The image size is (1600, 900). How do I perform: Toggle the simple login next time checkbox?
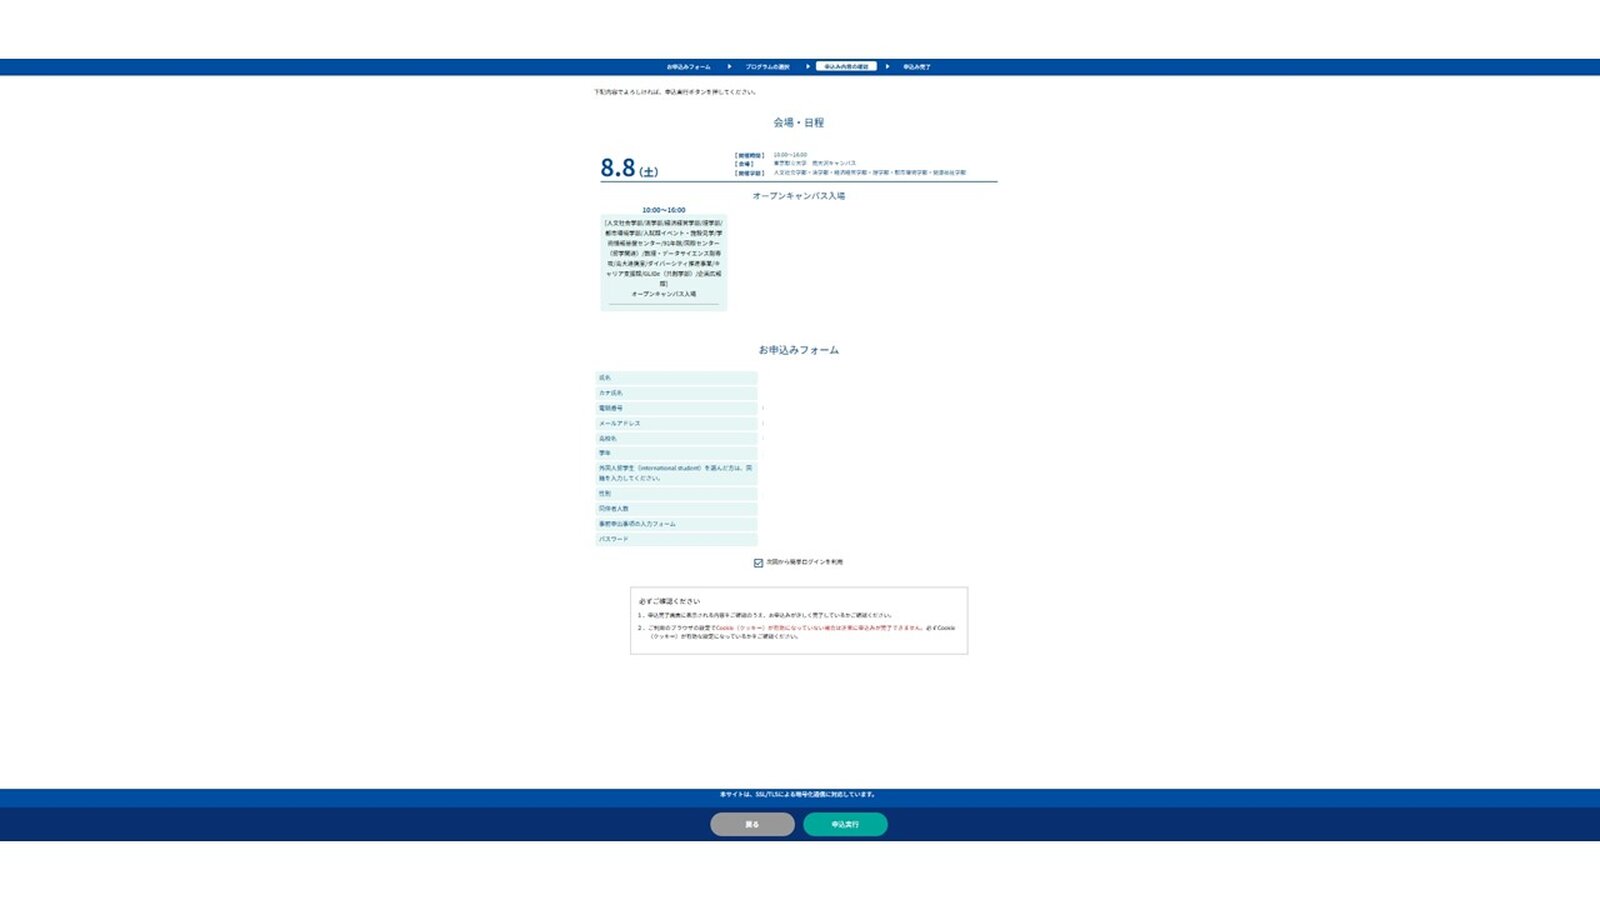tap(758, 563)
